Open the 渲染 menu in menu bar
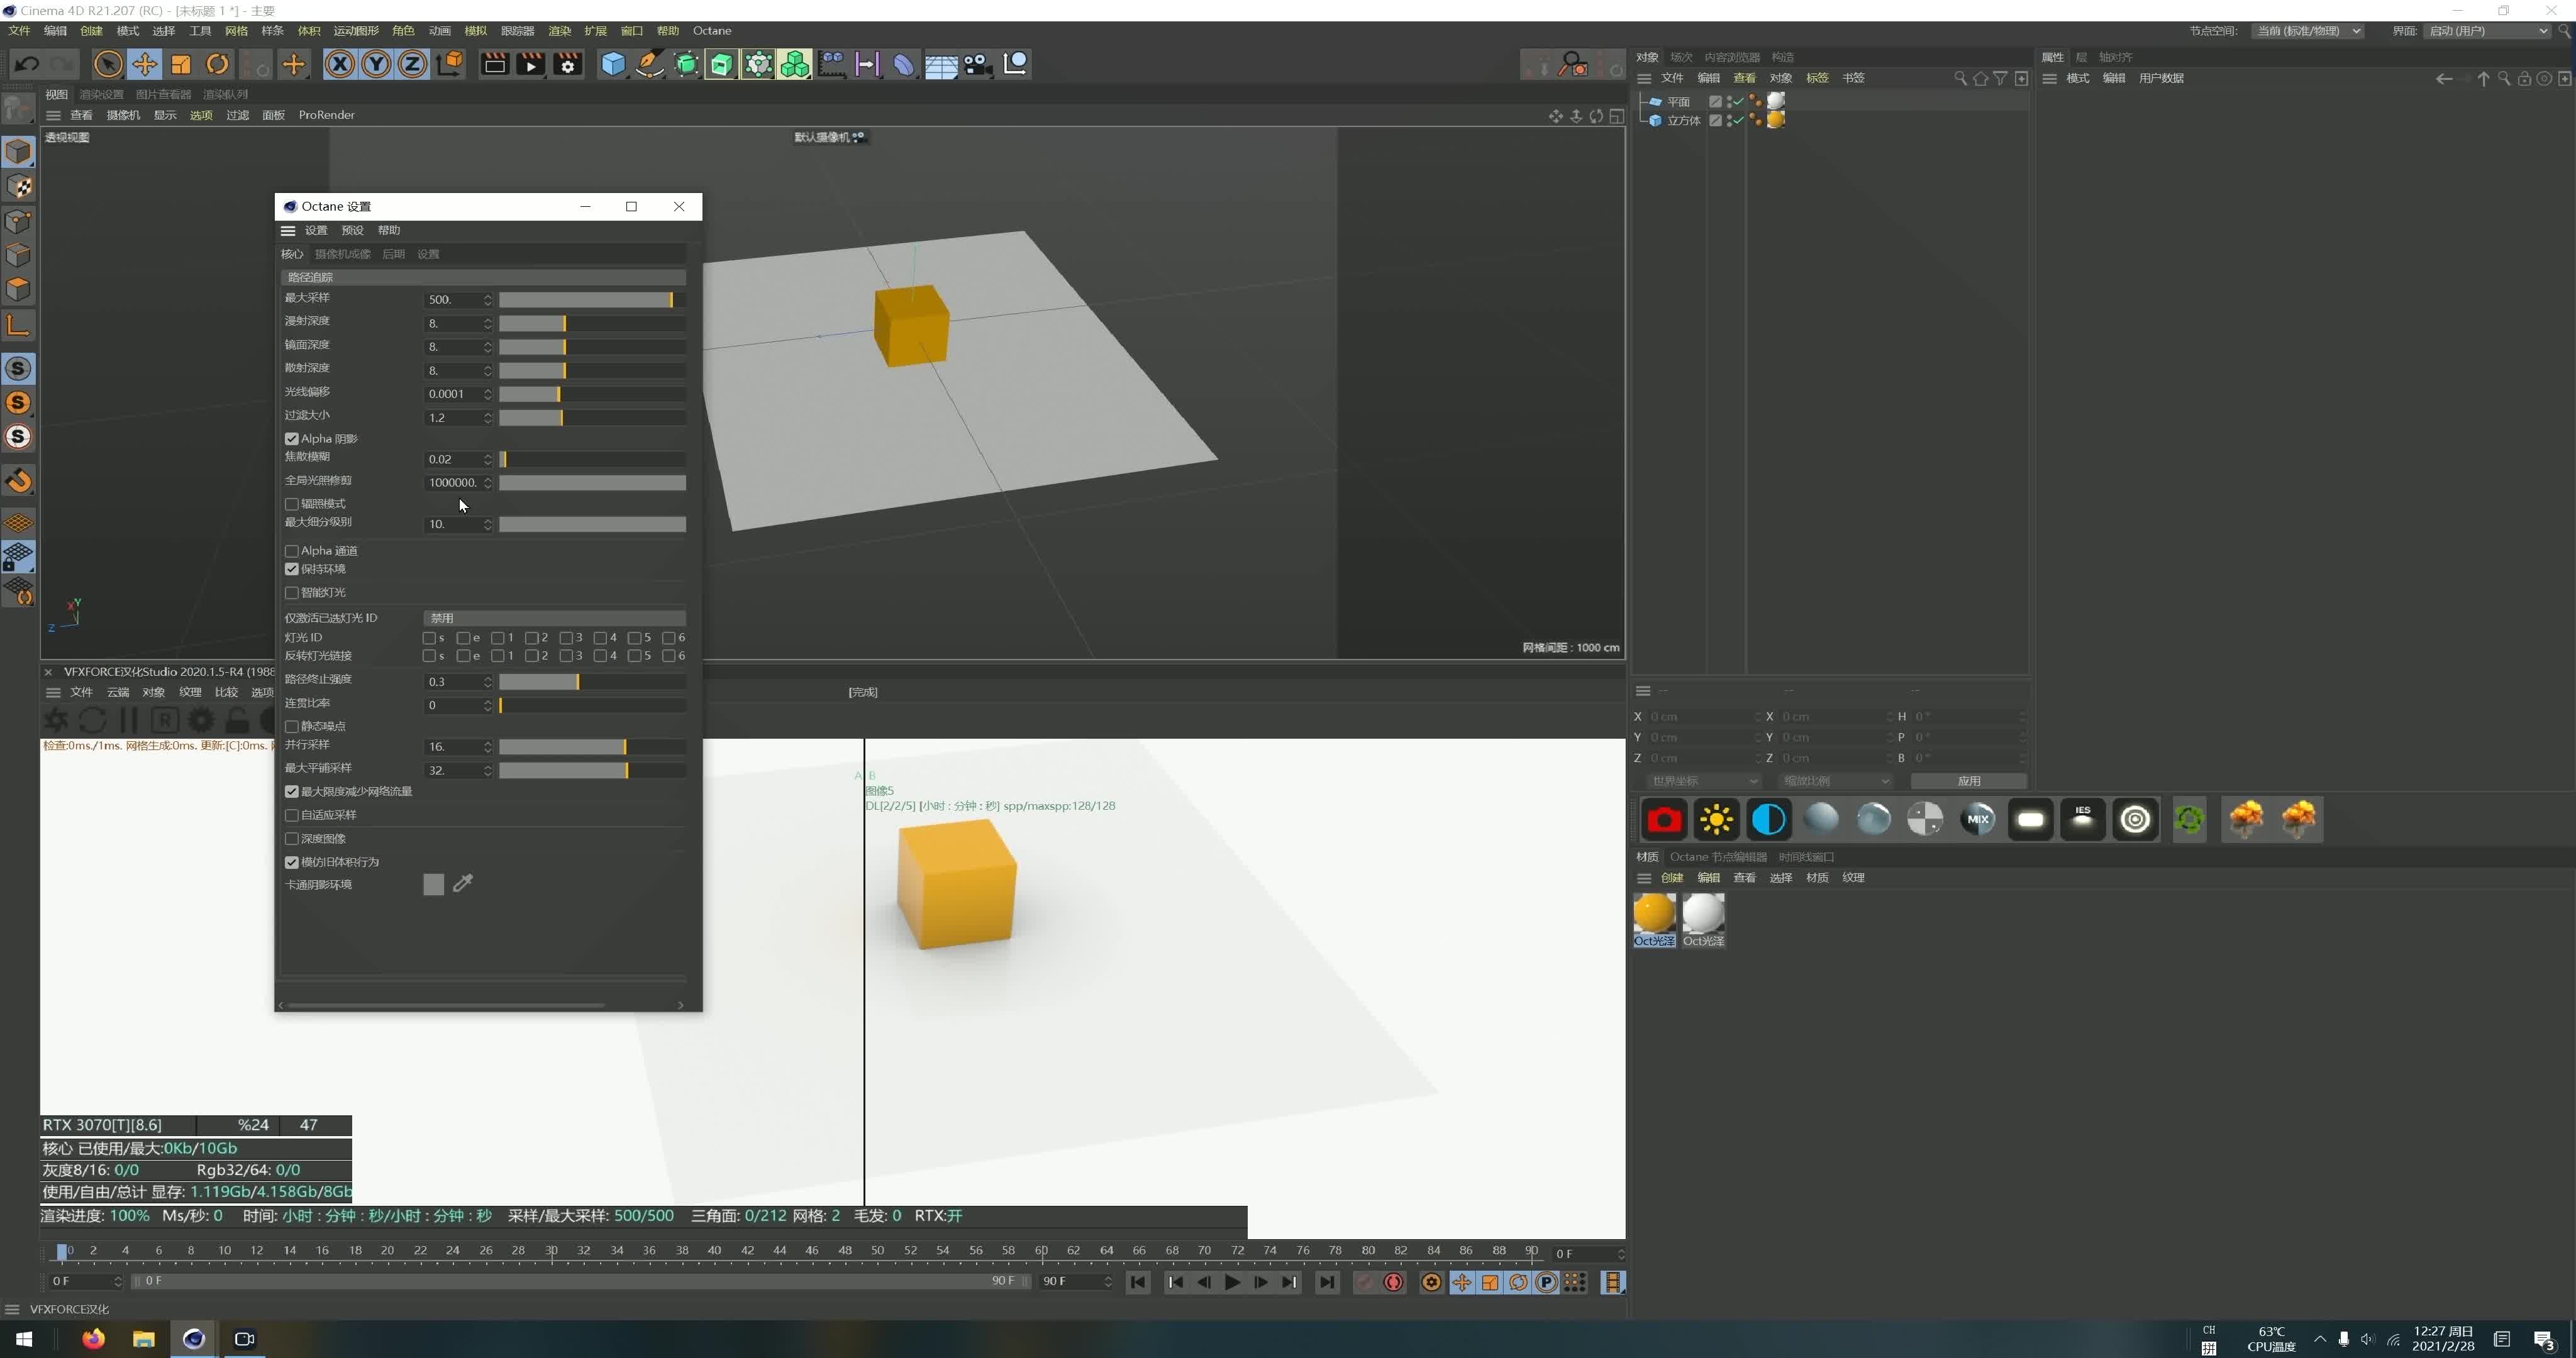This screenshot has height=1358, width=2576. coord(559,31)
